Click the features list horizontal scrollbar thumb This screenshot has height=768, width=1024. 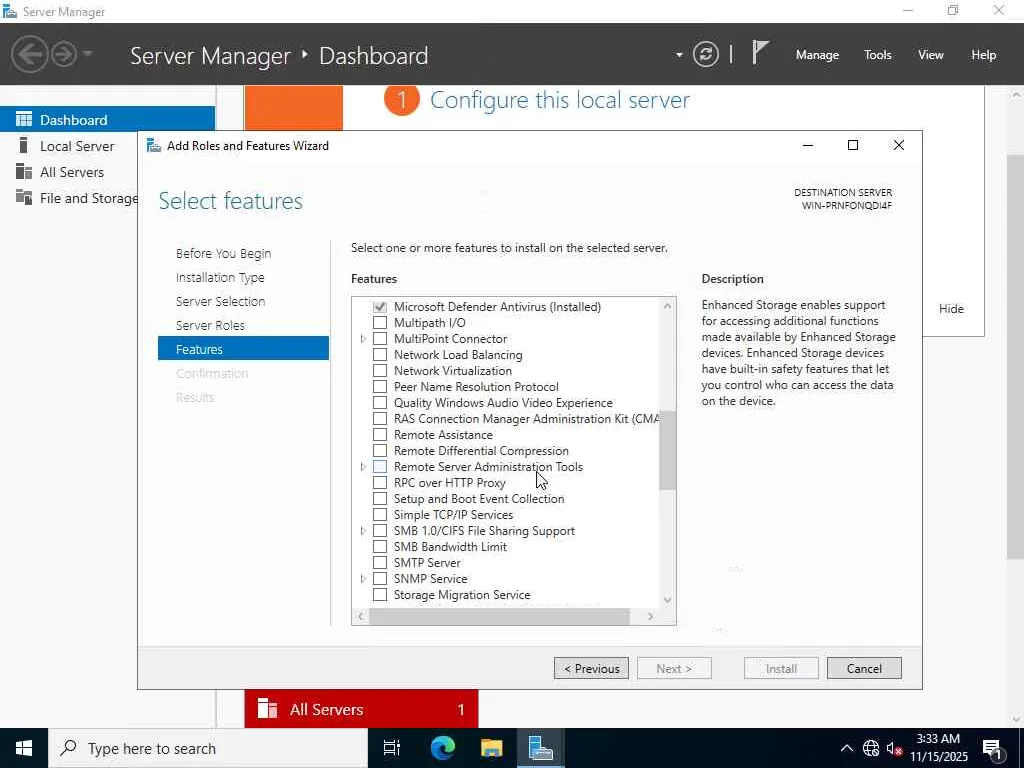(499, 616)
